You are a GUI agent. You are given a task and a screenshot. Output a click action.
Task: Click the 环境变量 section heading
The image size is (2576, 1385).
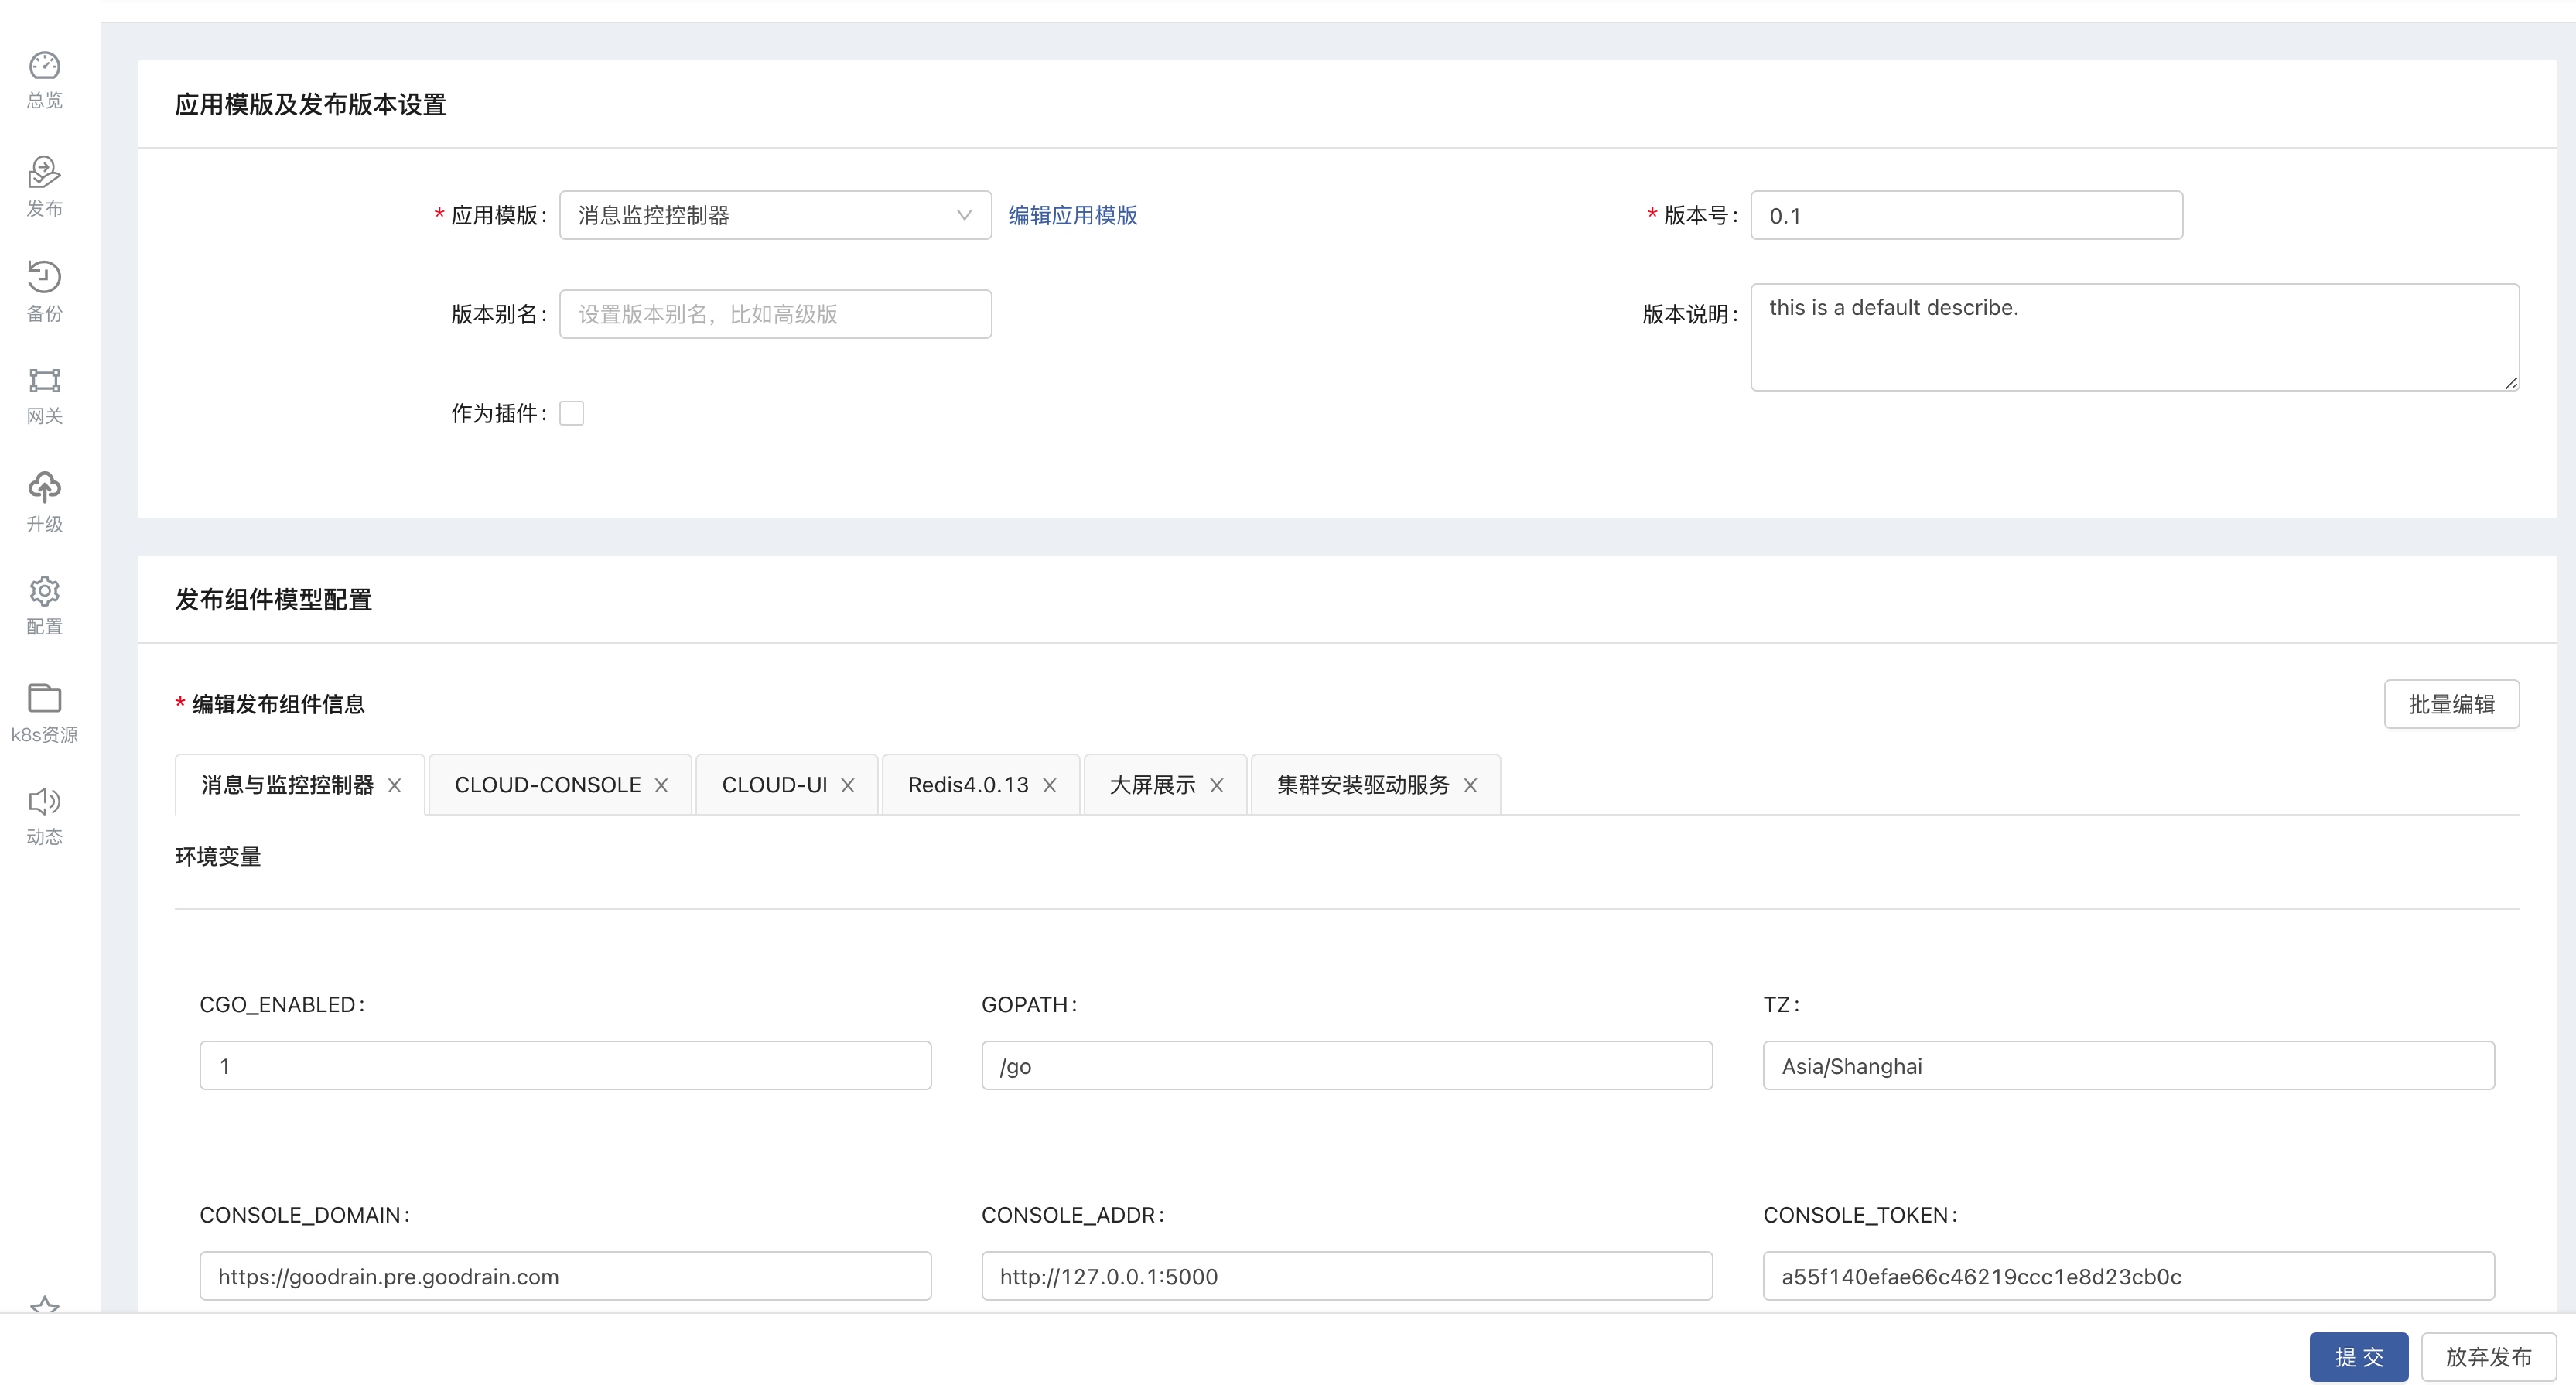click(x=218, y=857)
